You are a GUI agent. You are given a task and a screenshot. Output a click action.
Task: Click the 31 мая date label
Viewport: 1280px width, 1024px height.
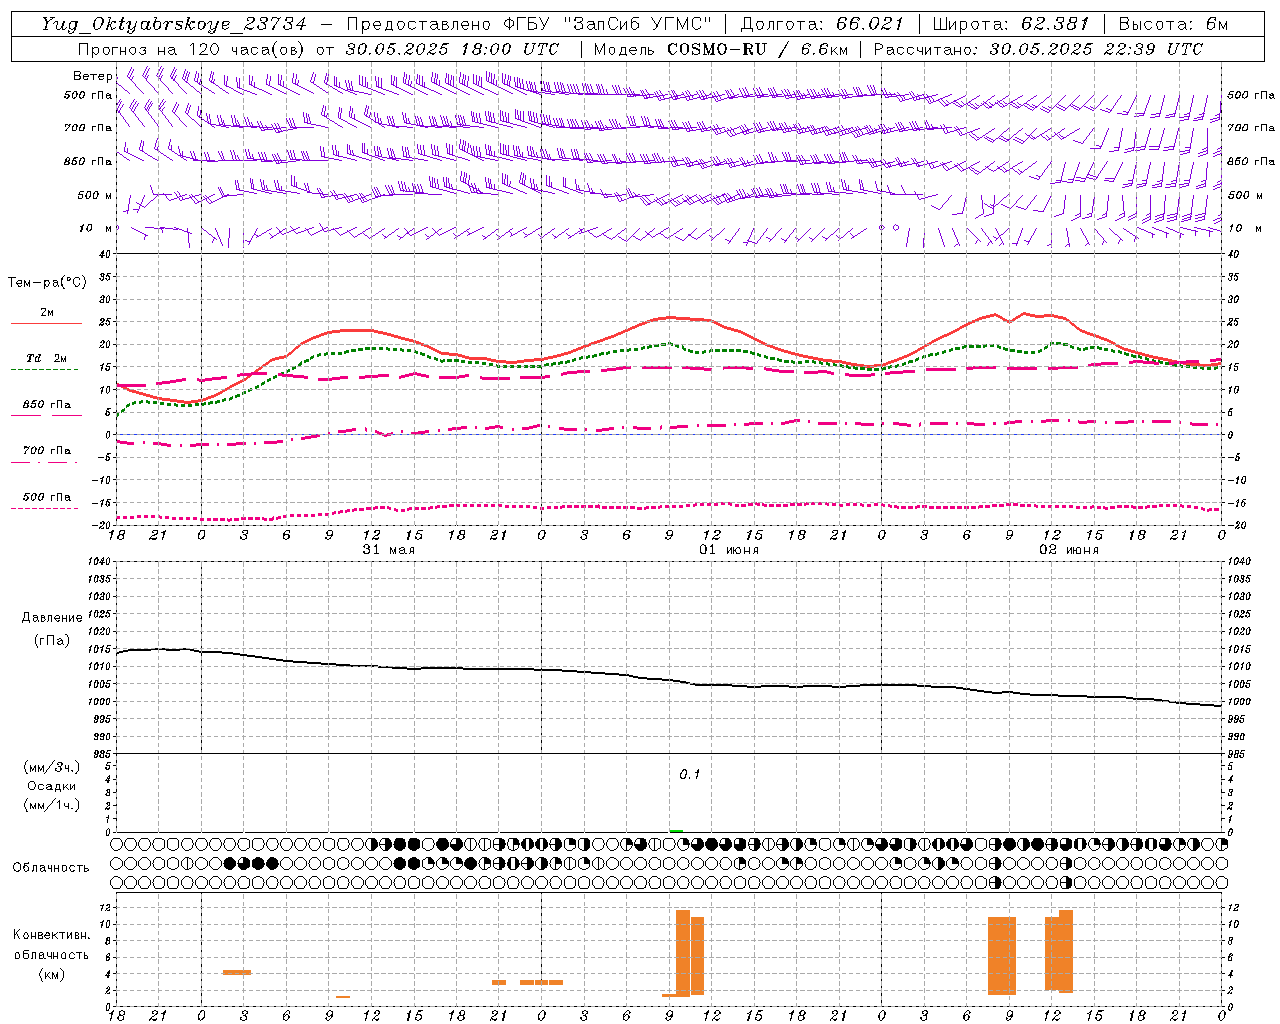point(389,550)
